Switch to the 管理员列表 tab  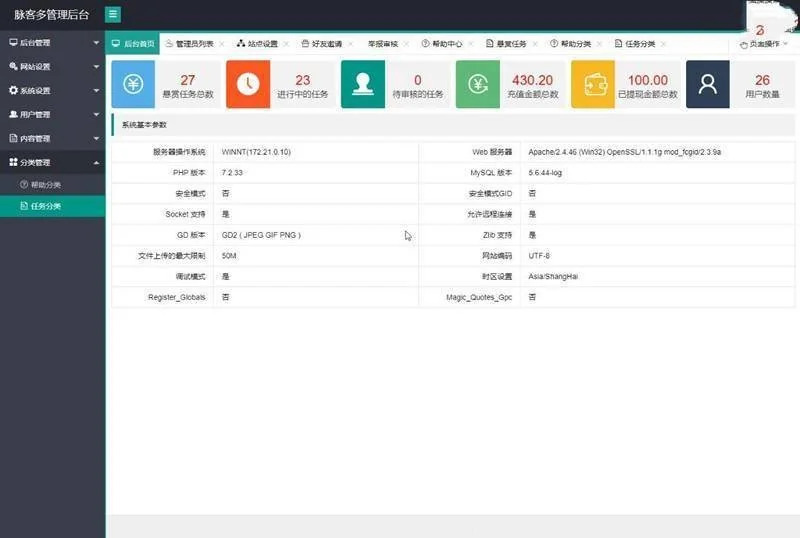193,44
